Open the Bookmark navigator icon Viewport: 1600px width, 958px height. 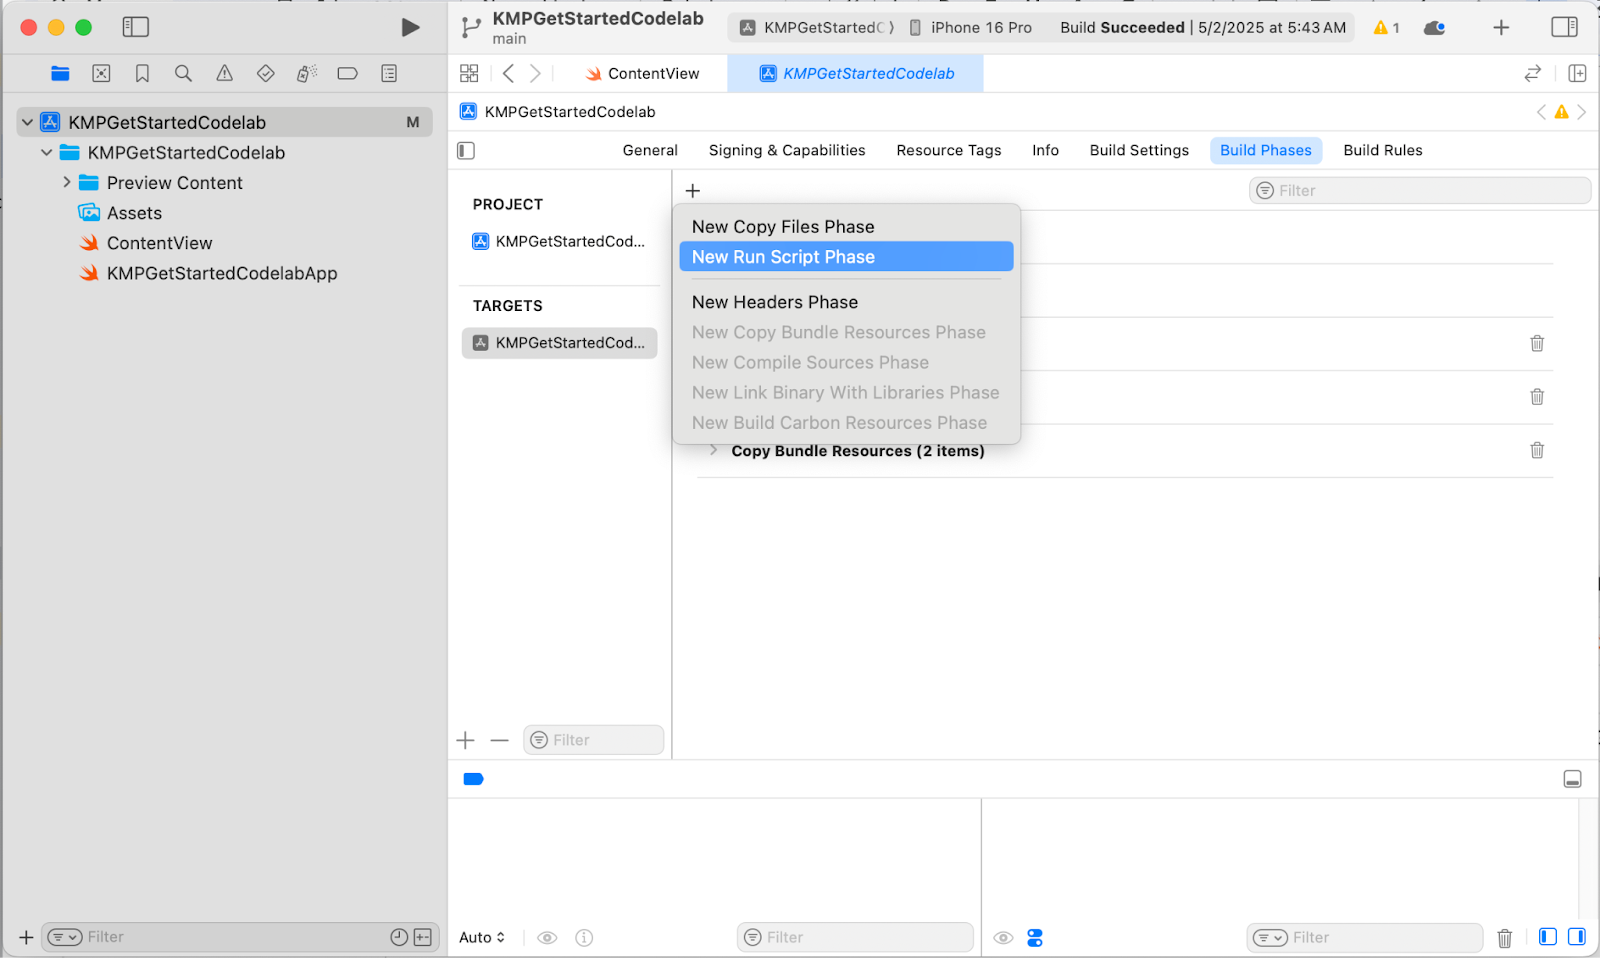pos(142,73)
